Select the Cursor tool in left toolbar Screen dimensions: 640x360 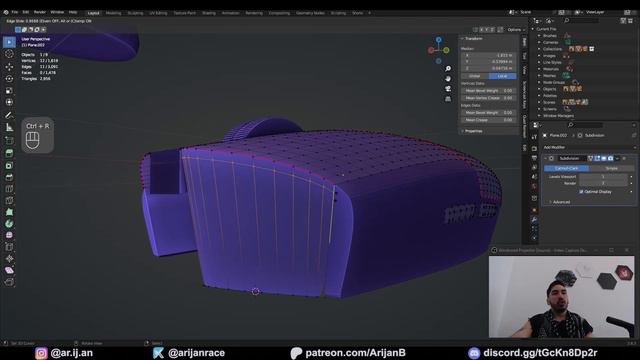tap(9, 54)
